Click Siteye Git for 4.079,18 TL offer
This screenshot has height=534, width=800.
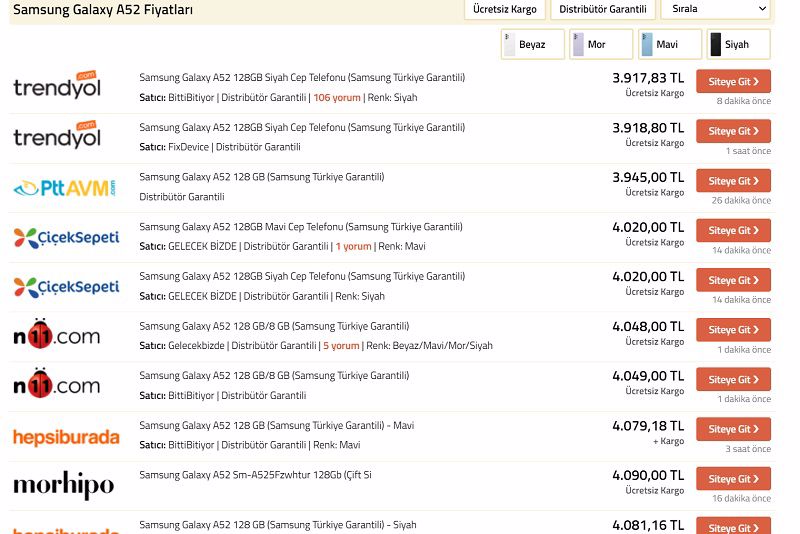[733, 429]
